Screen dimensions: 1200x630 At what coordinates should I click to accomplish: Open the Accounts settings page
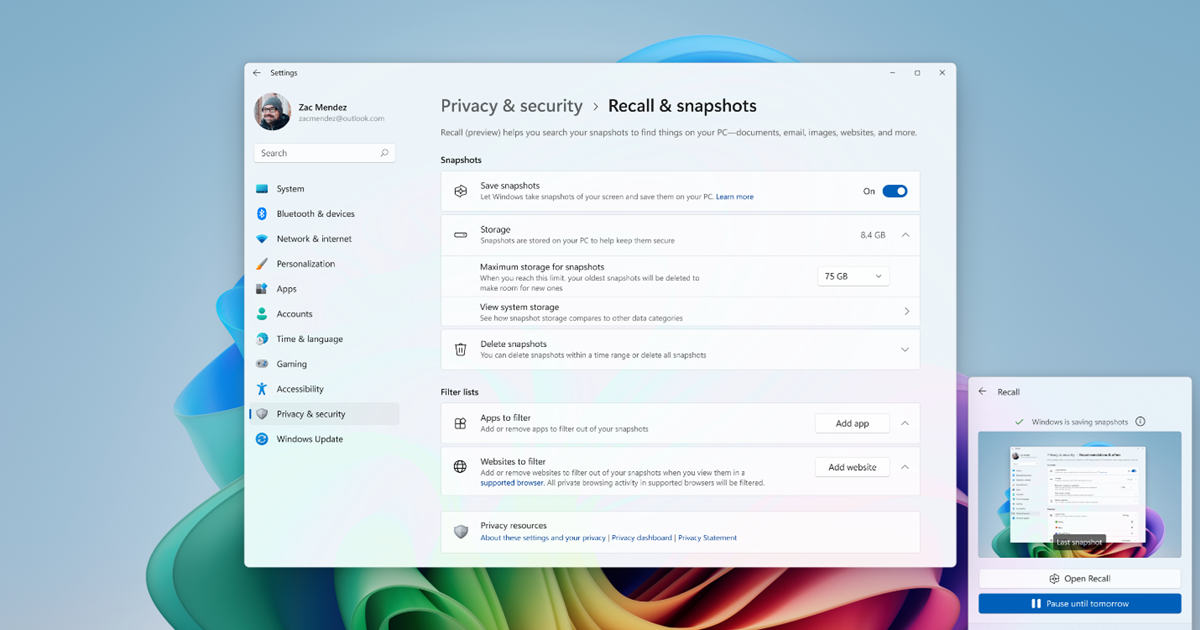point(294,314)
